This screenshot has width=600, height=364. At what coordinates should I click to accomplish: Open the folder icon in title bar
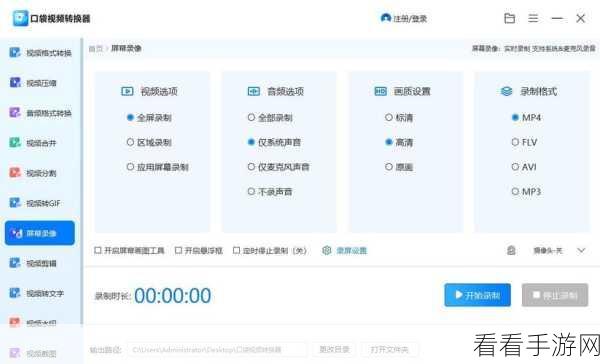(509, 18)
